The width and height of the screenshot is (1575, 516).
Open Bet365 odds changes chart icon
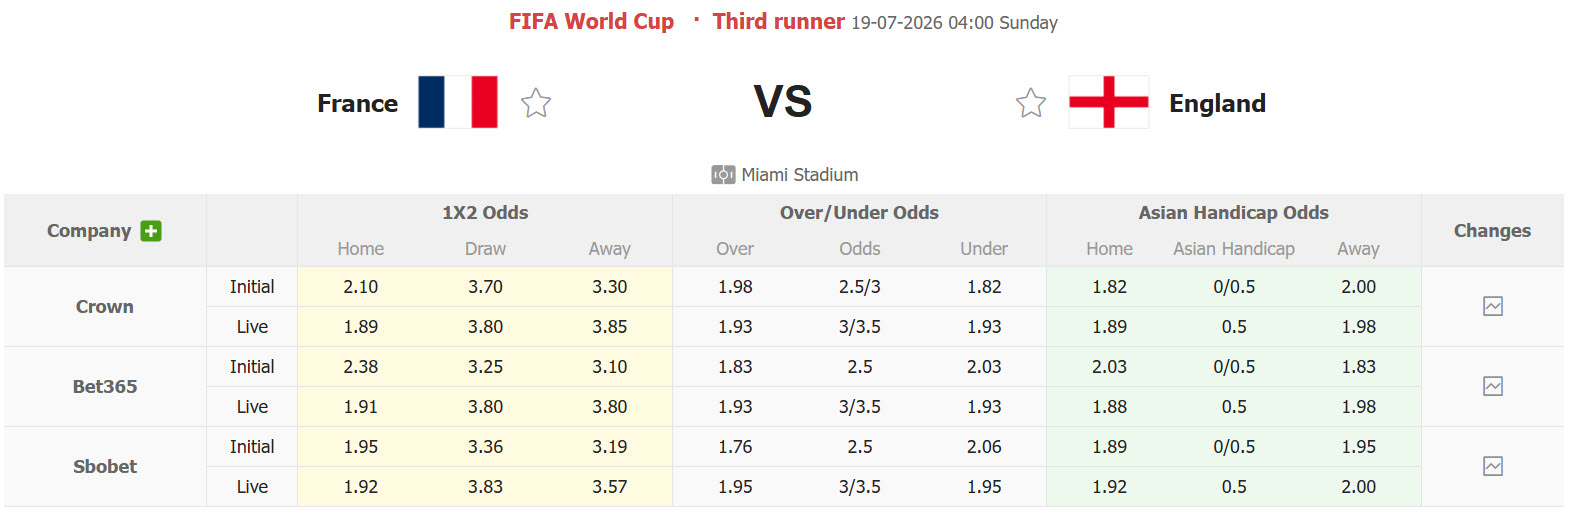click(x=1493, y=386)
